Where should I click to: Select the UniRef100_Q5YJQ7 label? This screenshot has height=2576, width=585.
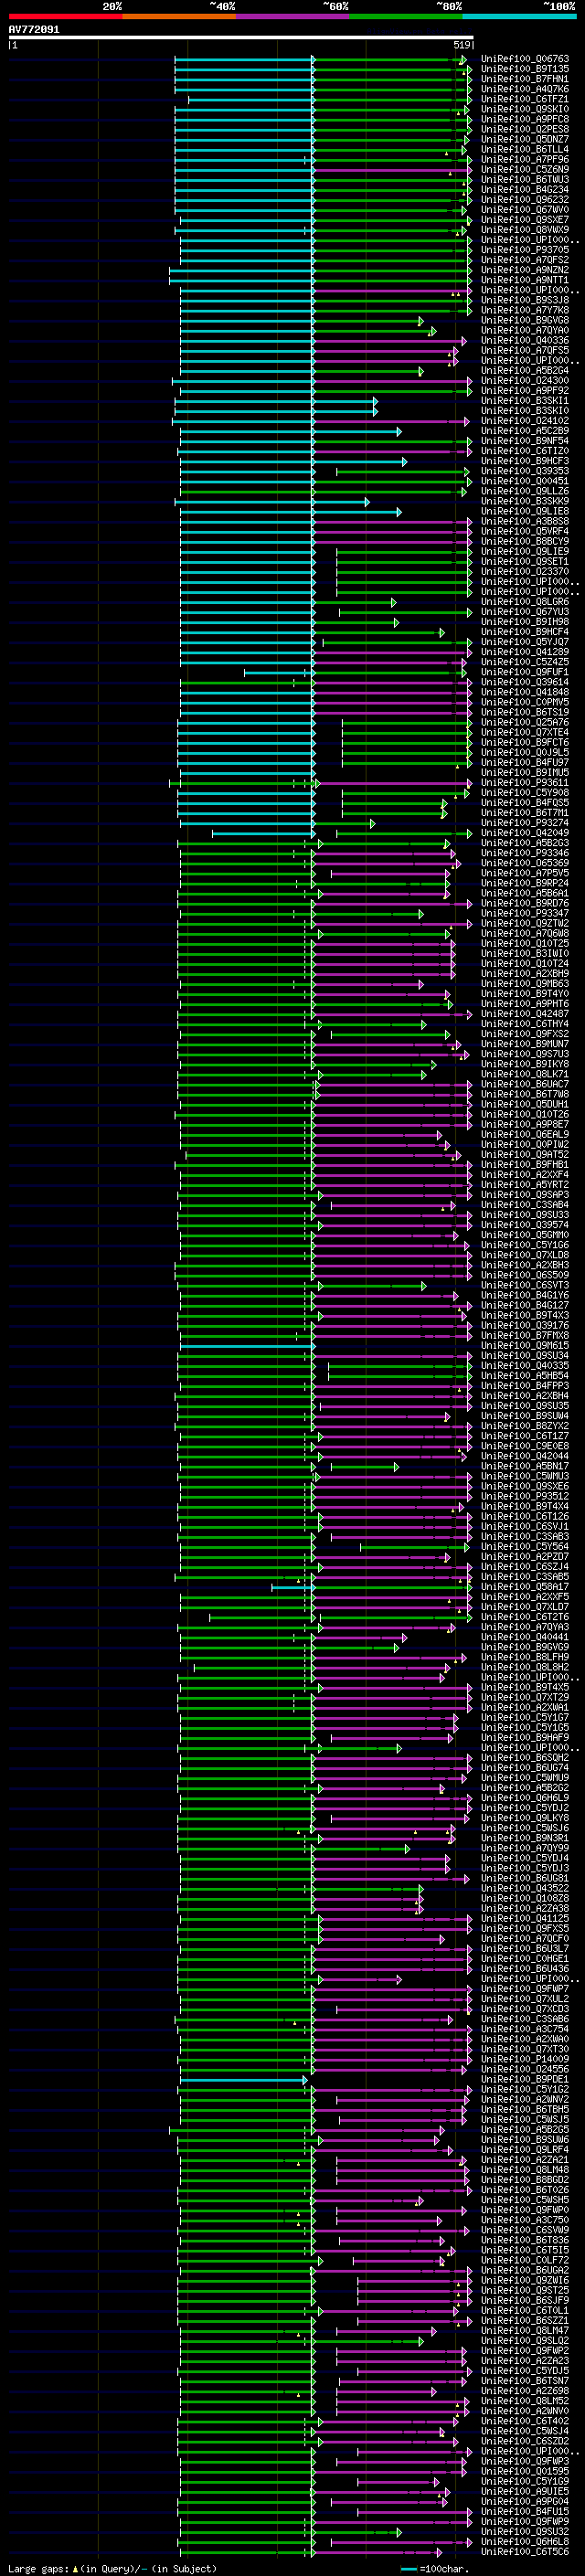[525, 642]
